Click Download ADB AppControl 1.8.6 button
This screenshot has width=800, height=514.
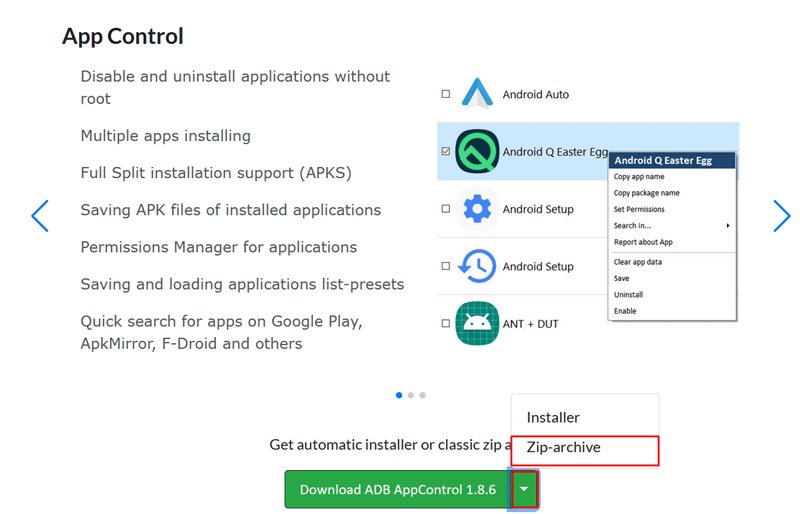point(397,489)
